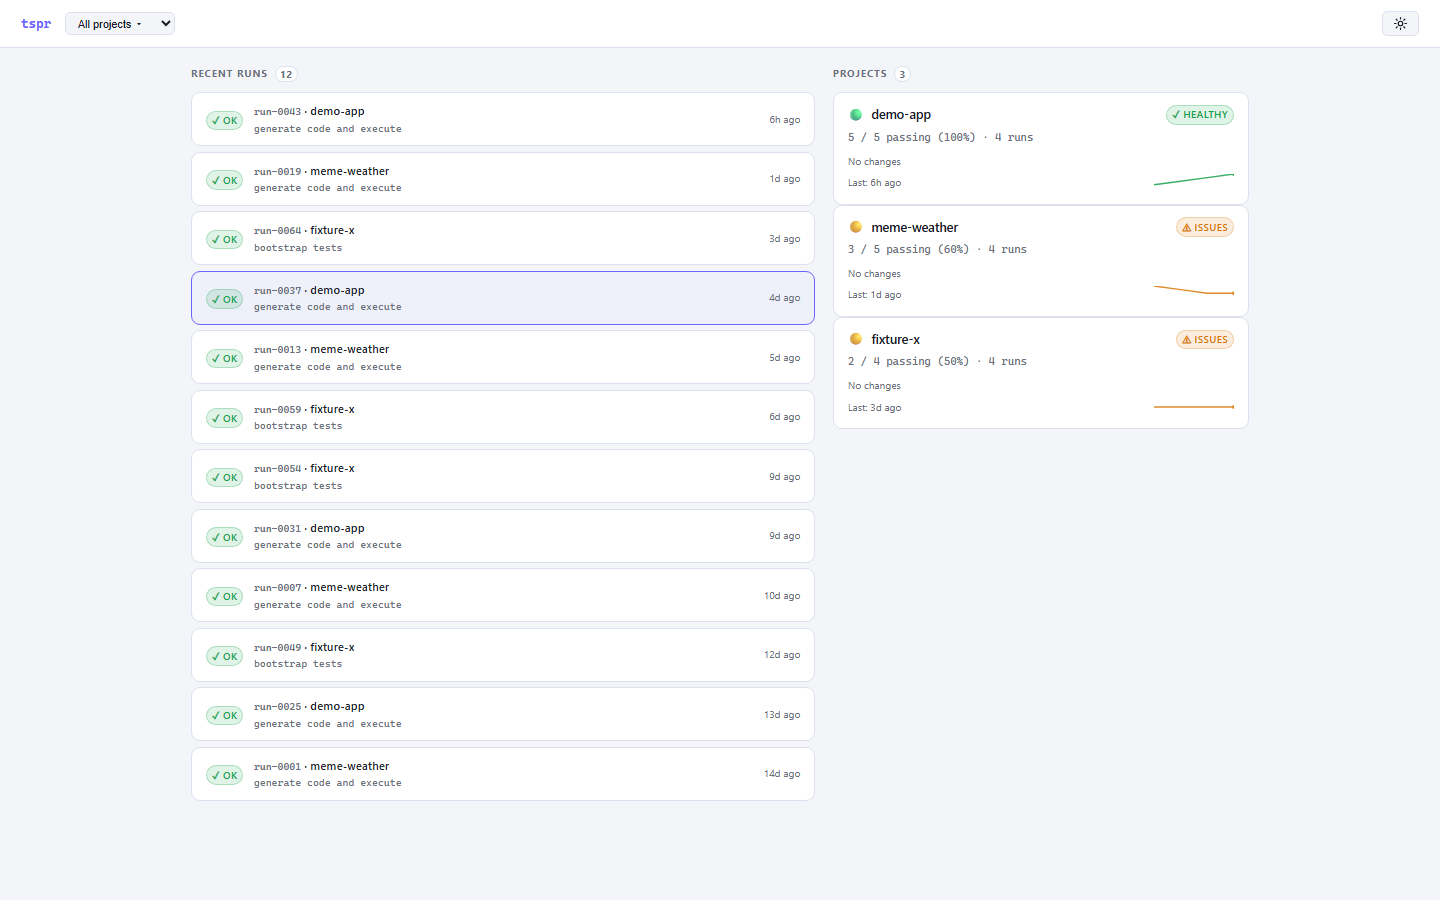Open run-0064 fixture-x bootstrap tests run
1440x900 pixels.
pos(503,239)
